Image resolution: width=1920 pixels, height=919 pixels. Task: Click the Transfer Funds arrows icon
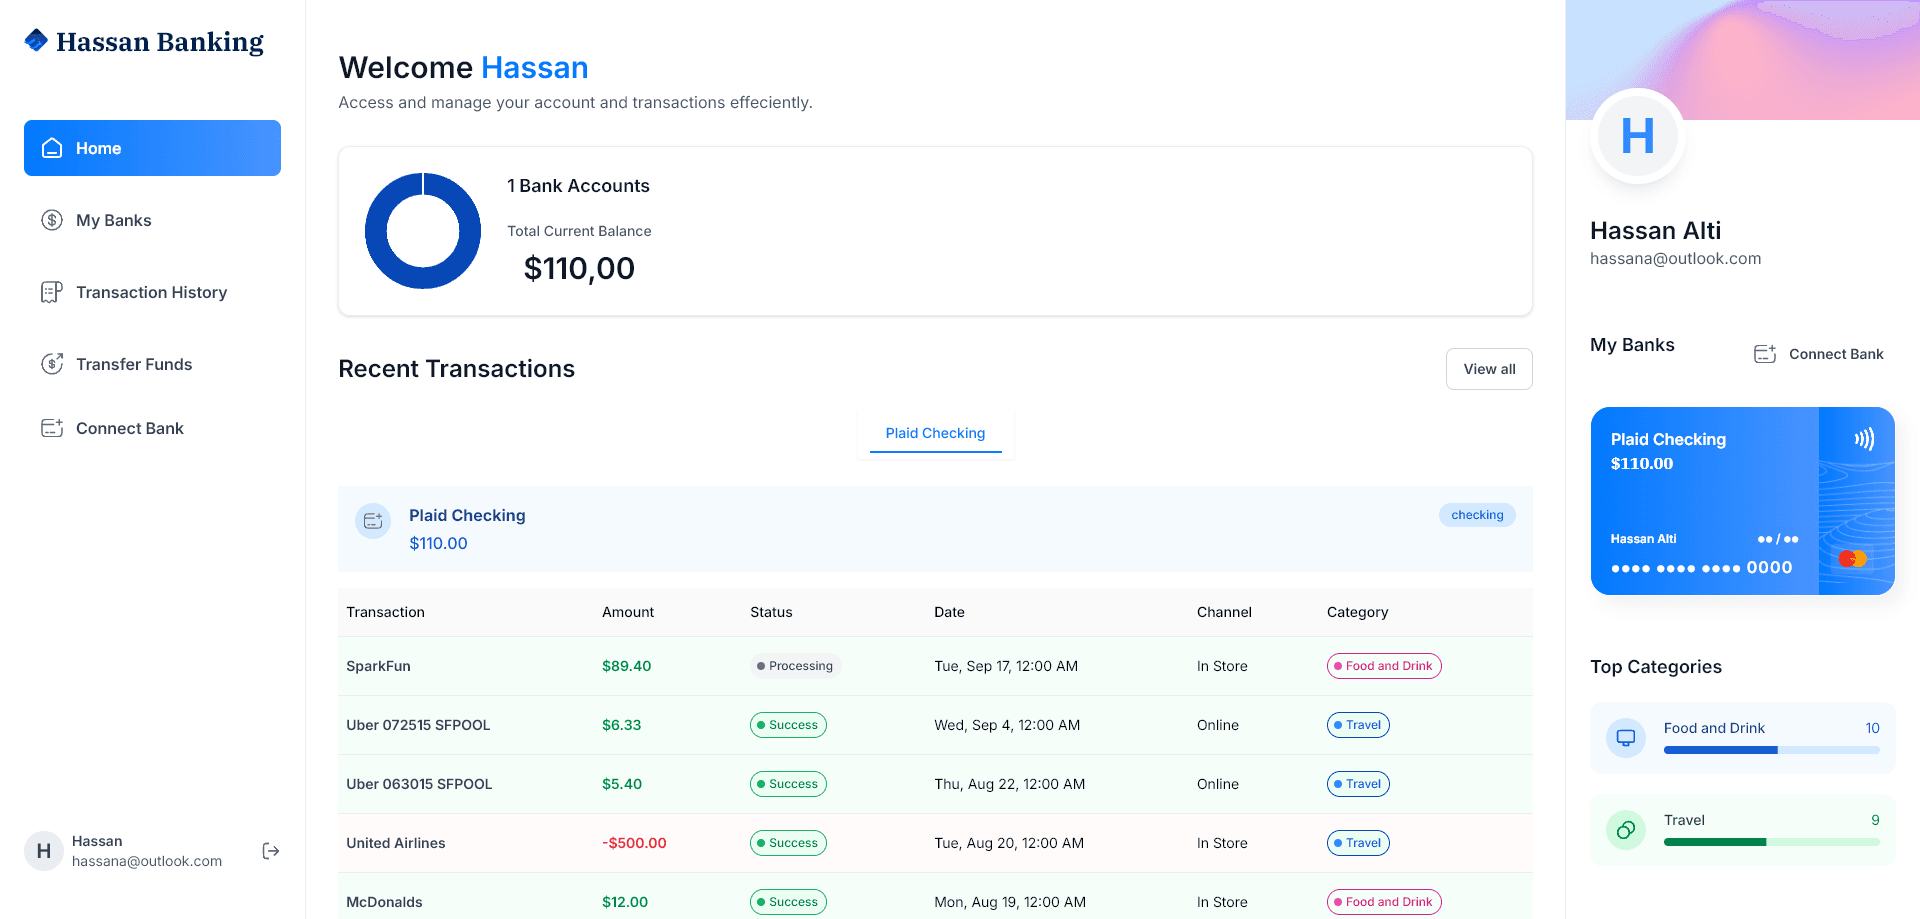pos(52,364)
